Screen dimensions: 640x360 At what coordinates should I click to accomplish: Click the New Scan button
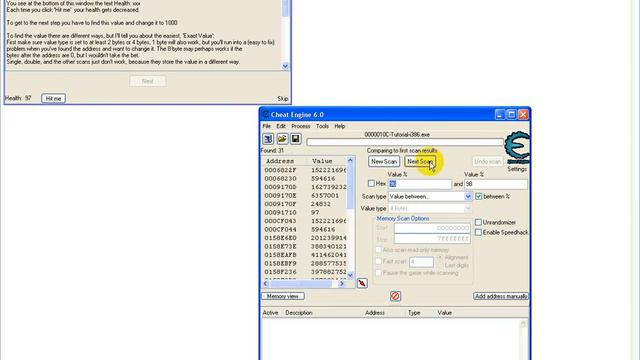tap(384, 161)
